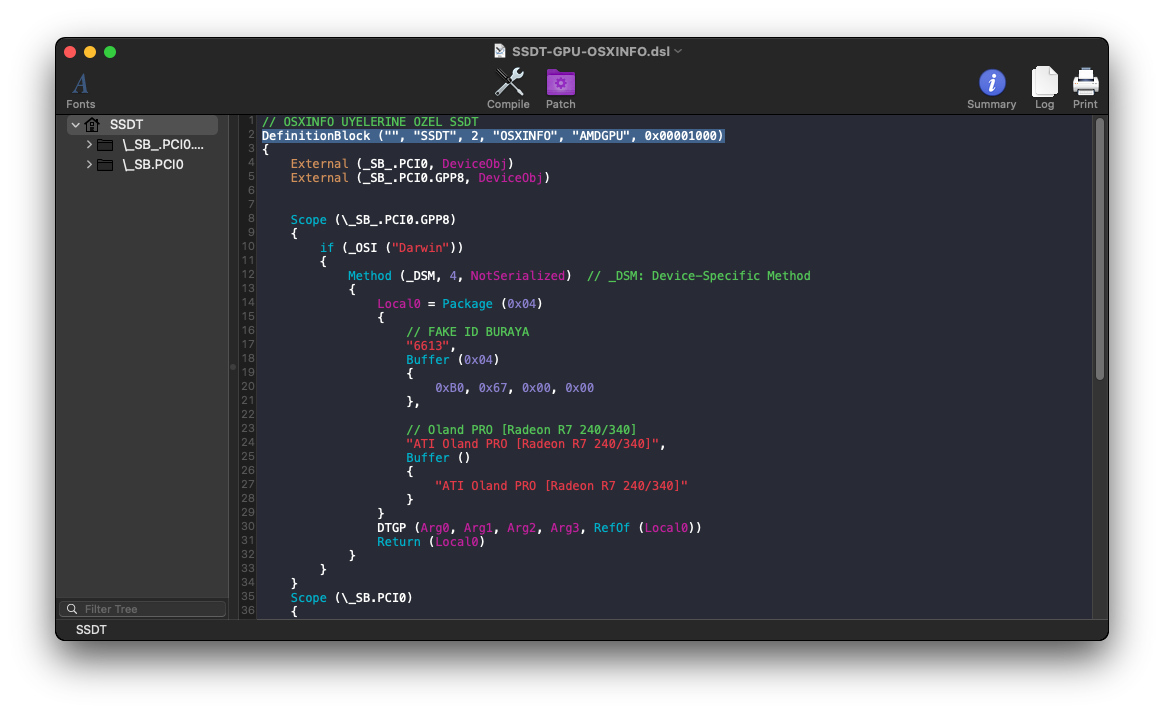Open the Patch icon
Image resolution: width=1164 pixels, height=714 pixels.
click(560, 82)
